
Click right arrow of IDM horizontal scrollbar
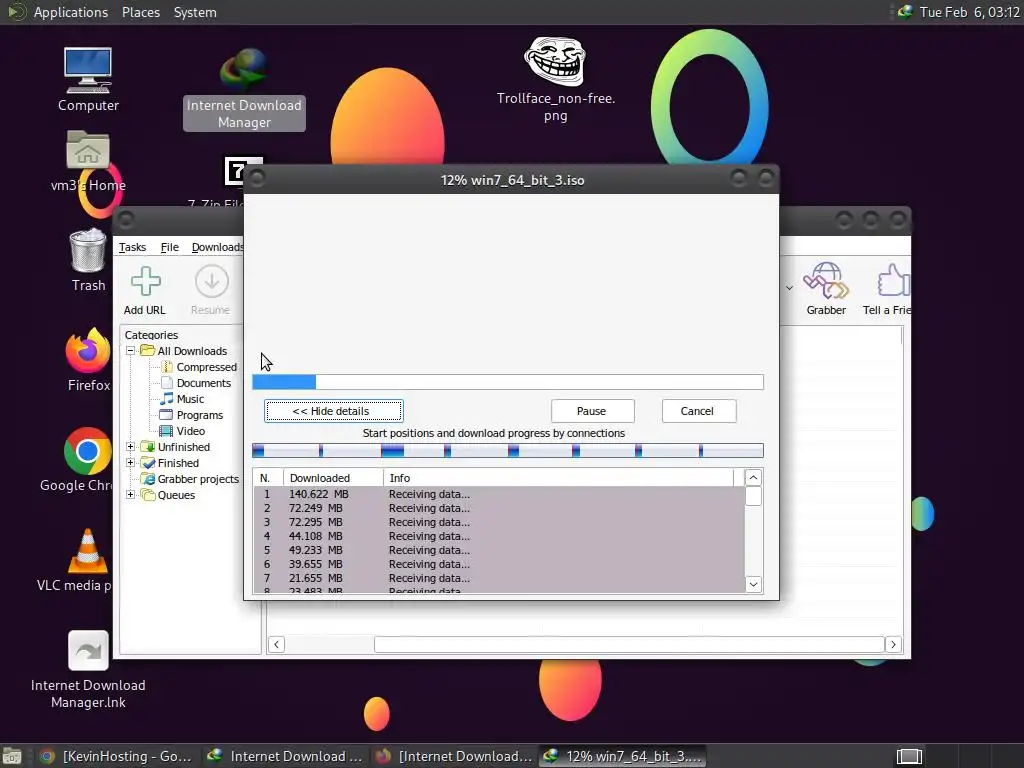click(x=893, y=645)
